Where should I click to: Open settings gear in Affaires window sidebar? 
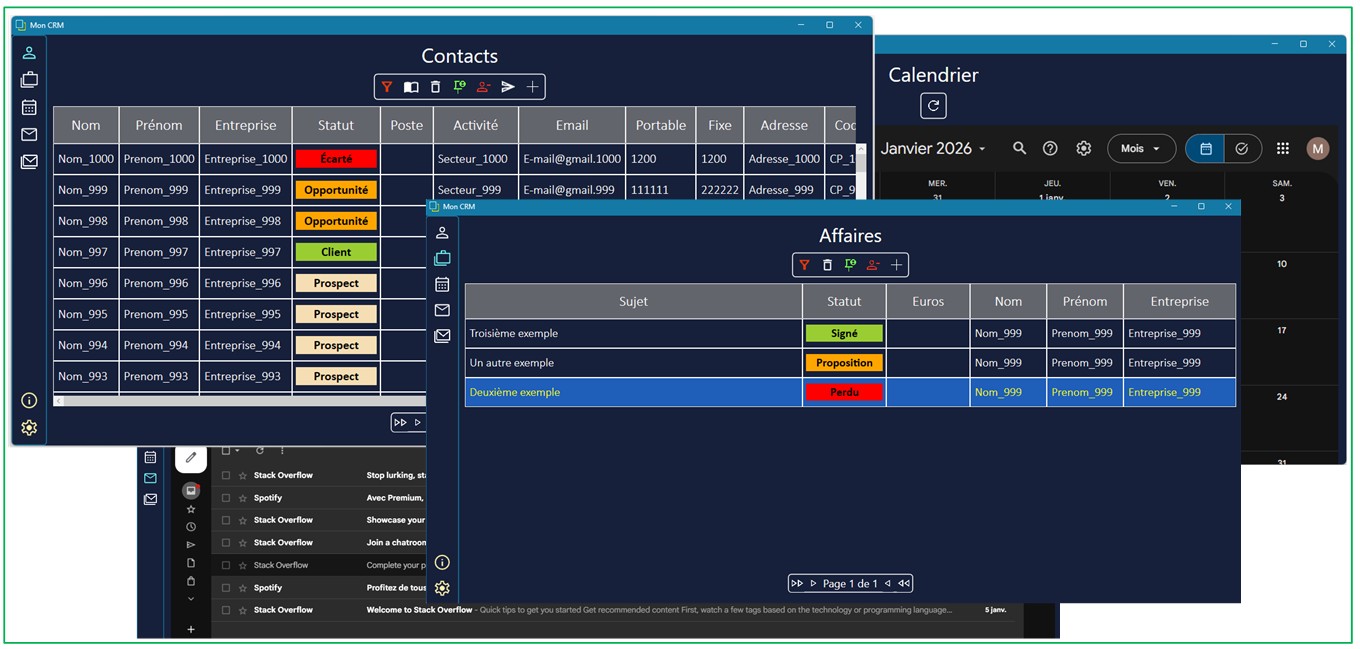tap(442, 588)
